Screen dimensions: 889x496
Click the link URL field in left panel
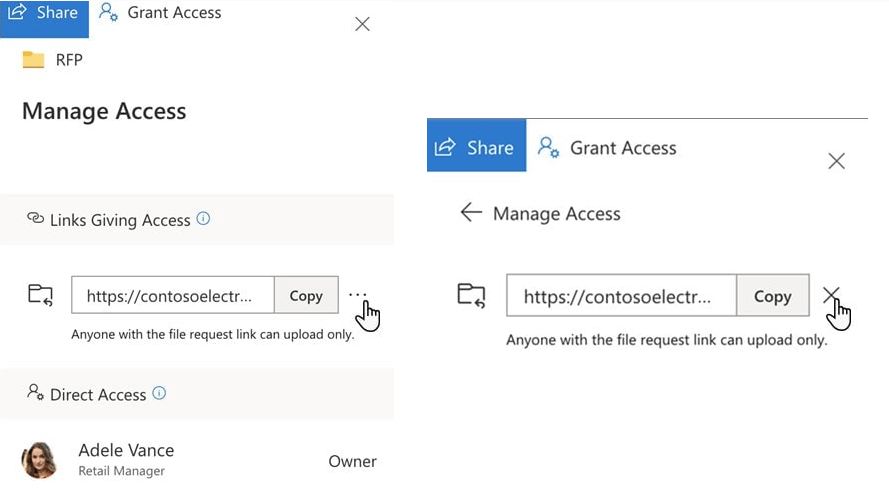(x=173, y=296)
